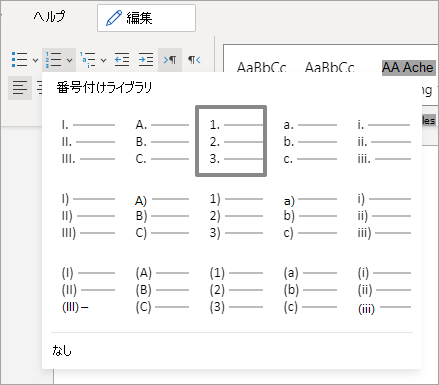Click the 編集 mode button

tap(146, 18)
